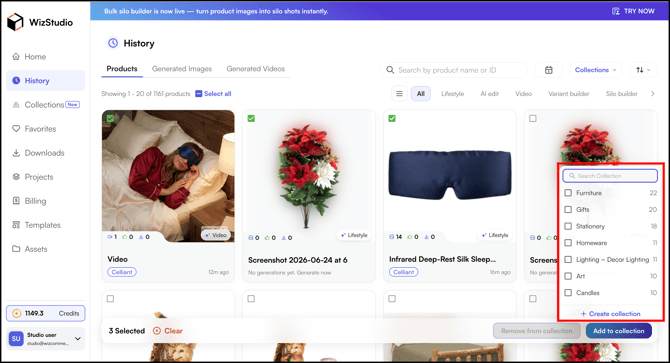Open the sort order dropdown
The image size is (670, 363).
[x=643, y=70]
